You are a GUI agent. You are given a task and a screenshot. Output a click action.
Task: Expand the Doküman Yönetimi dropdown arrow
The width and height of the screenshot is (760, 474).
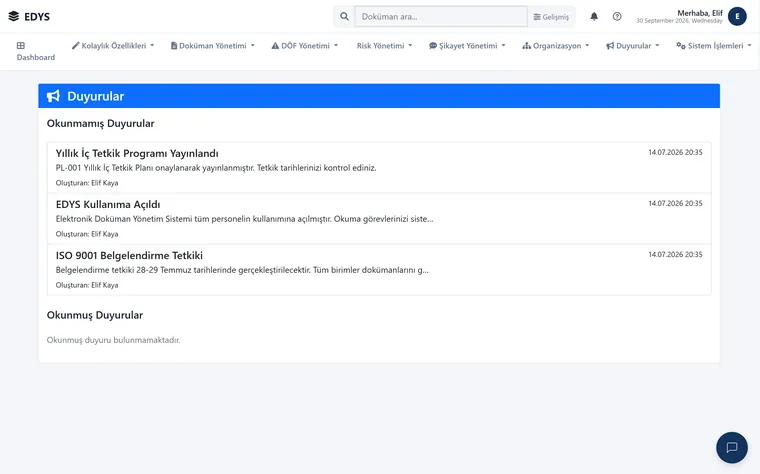[253, 46]
